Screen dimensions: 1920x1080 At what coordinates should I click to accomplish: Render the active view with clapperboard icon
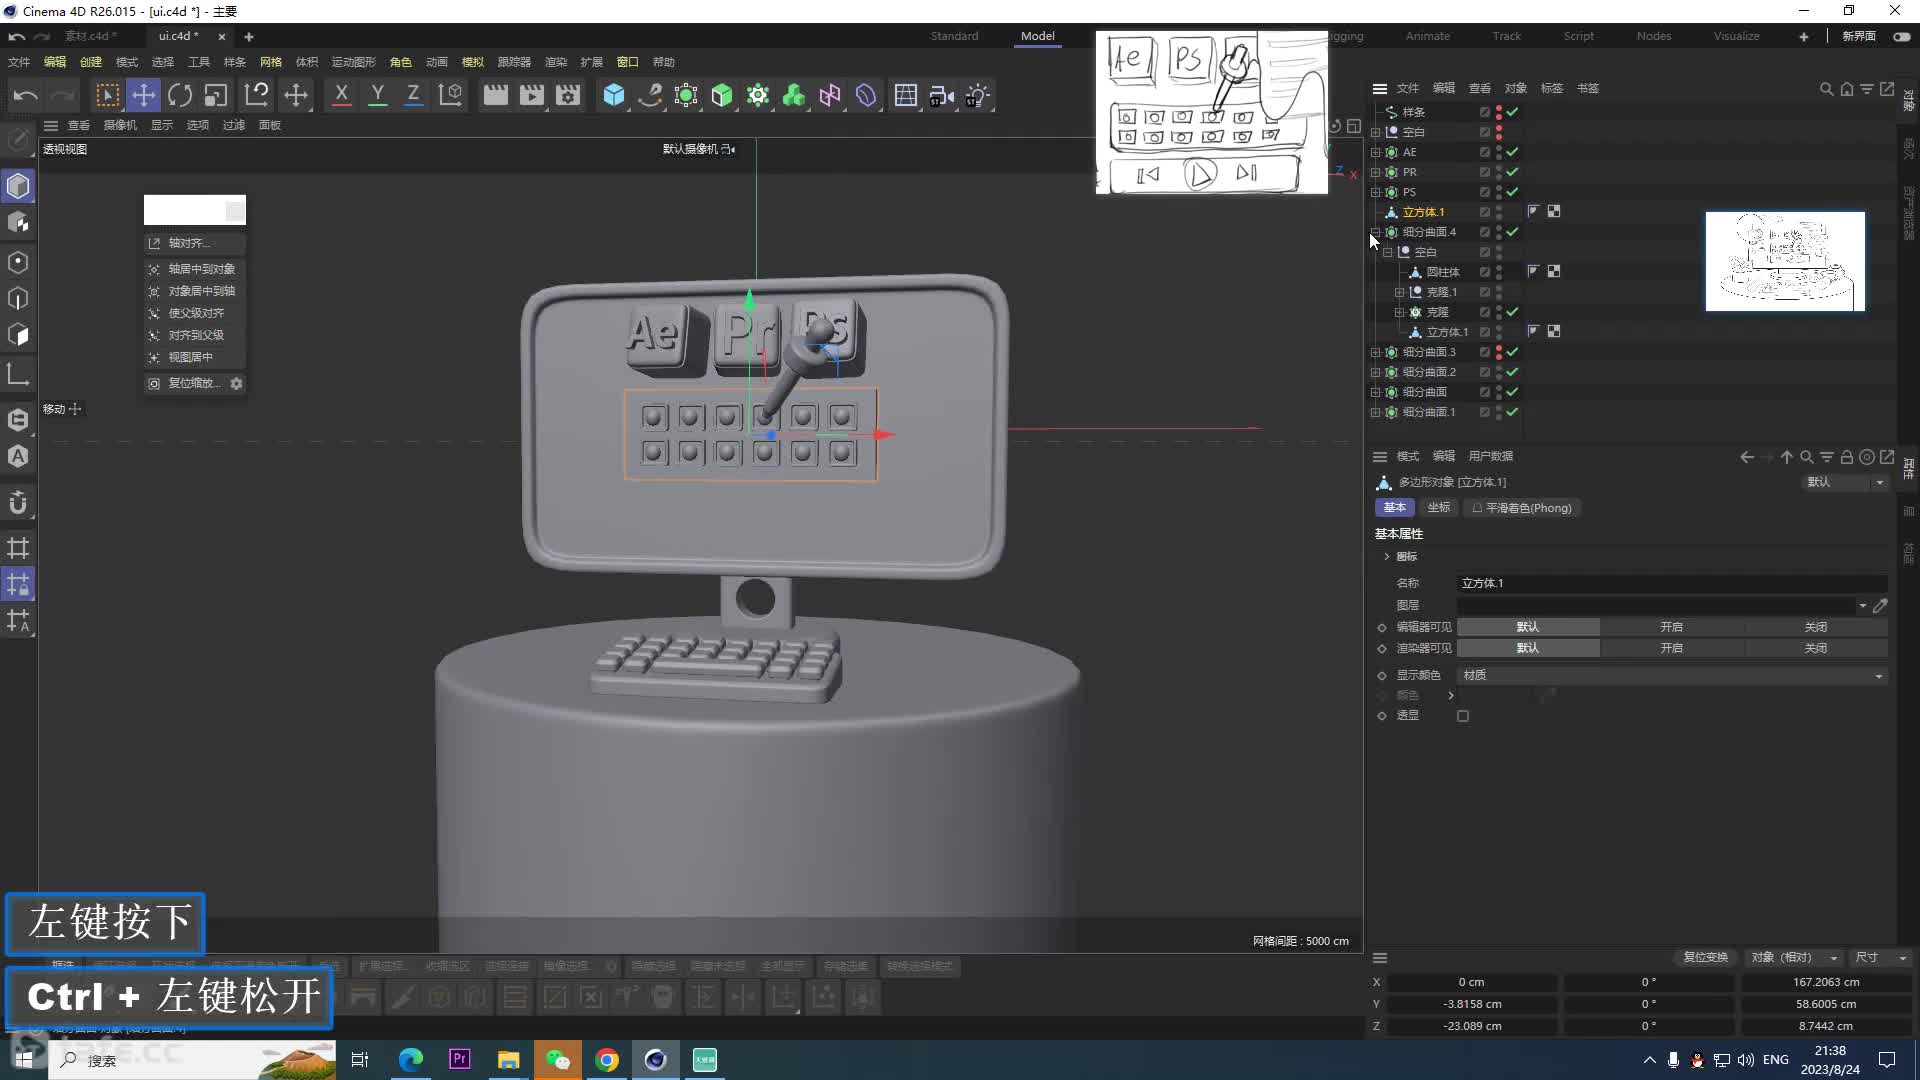click(495, 96)
